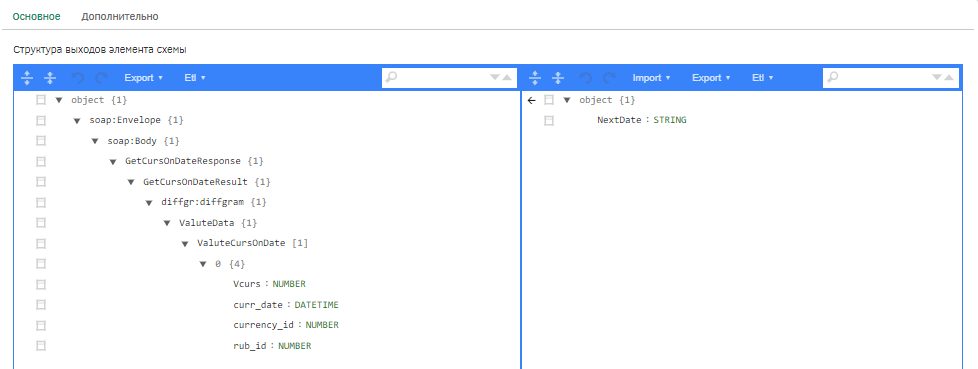The image size is (978, 369).
Task: Open Etl dropdown in right panel
Action: 762,78
